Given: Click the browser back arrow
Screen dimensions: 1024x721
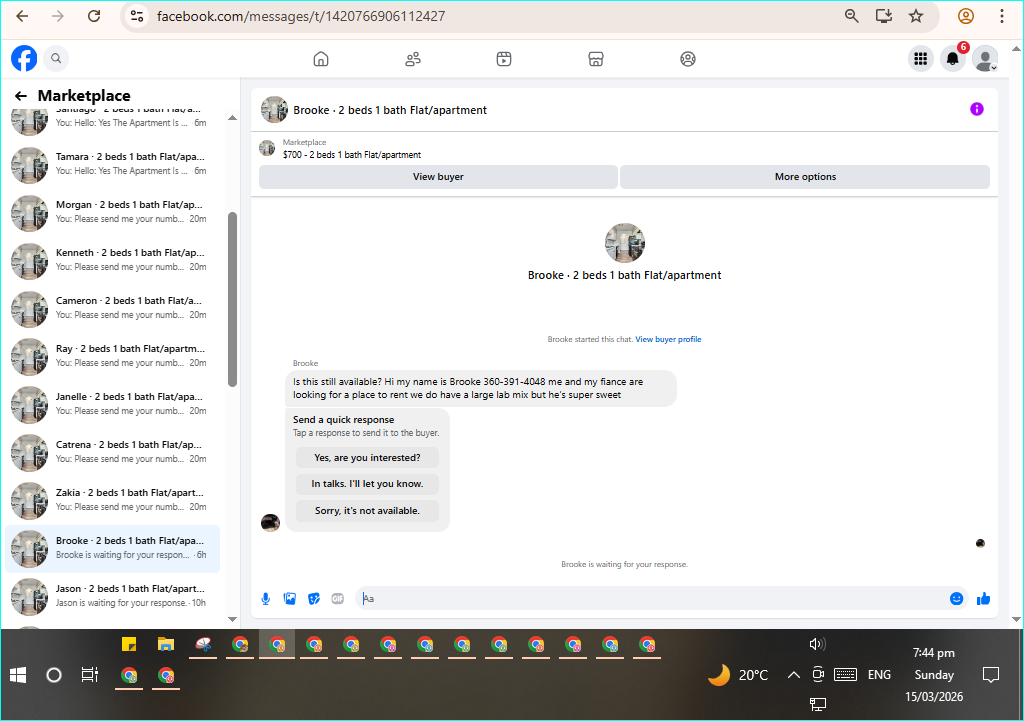Looking at the screenshot, I should tap(22, 16).
